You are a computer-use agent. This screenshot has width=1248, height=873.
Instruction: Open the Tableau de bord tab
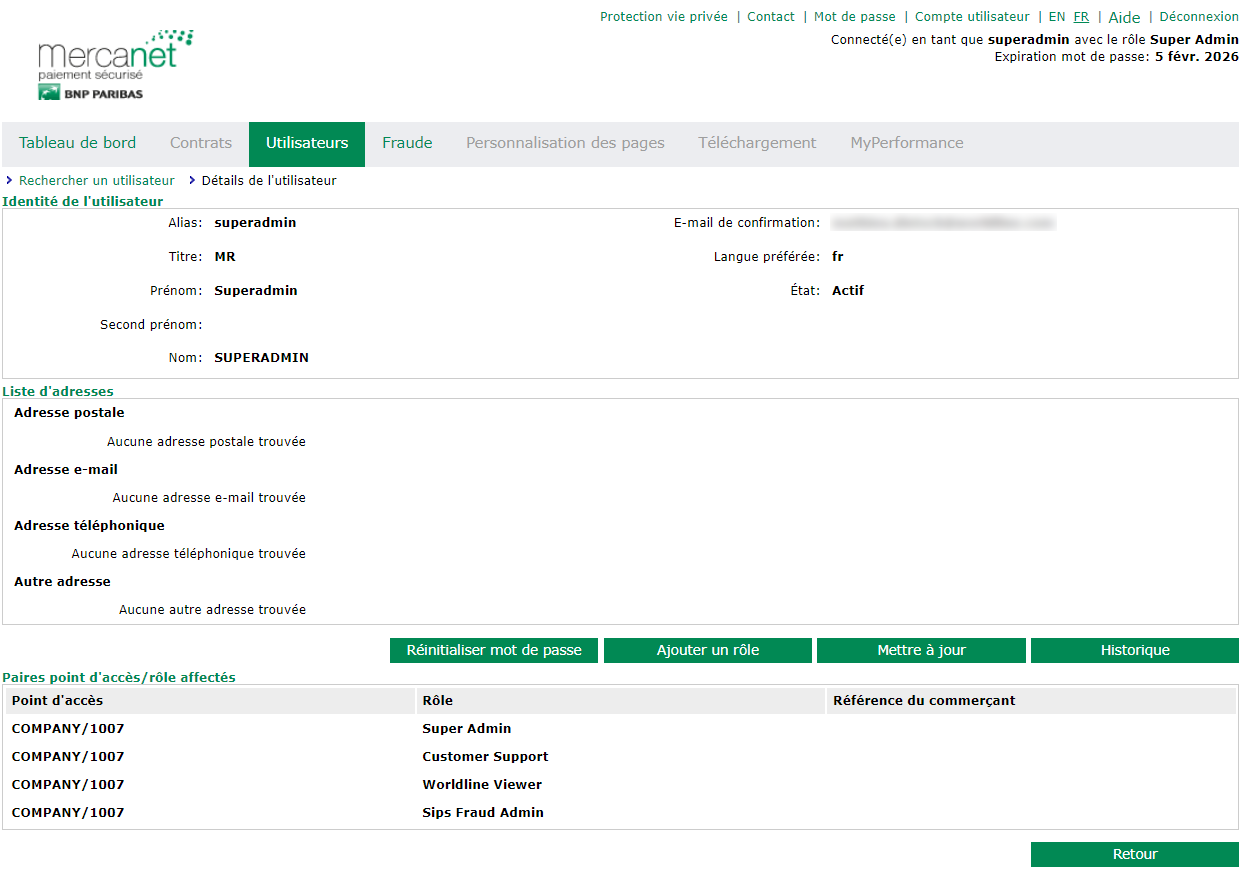point(77,143)
